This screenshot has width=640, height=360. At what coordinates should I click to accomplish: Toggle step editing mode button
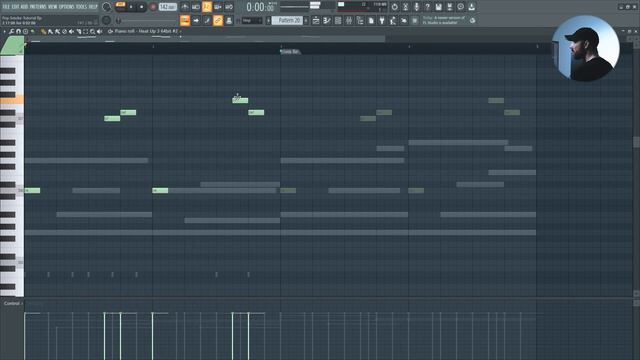click(207, 20)
